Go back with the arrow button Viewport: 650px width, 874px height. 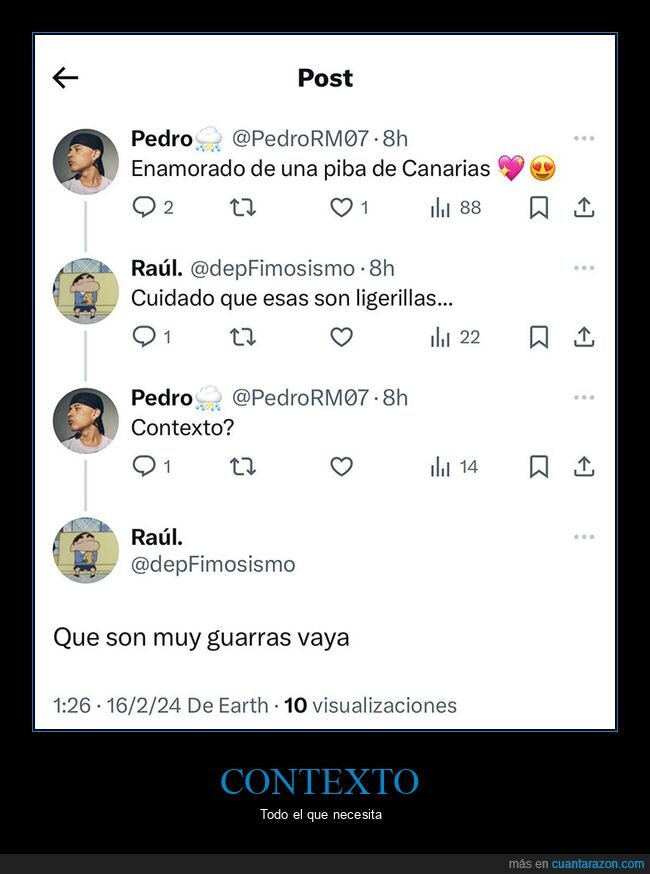pyautogui.click(x=64, y=77)
